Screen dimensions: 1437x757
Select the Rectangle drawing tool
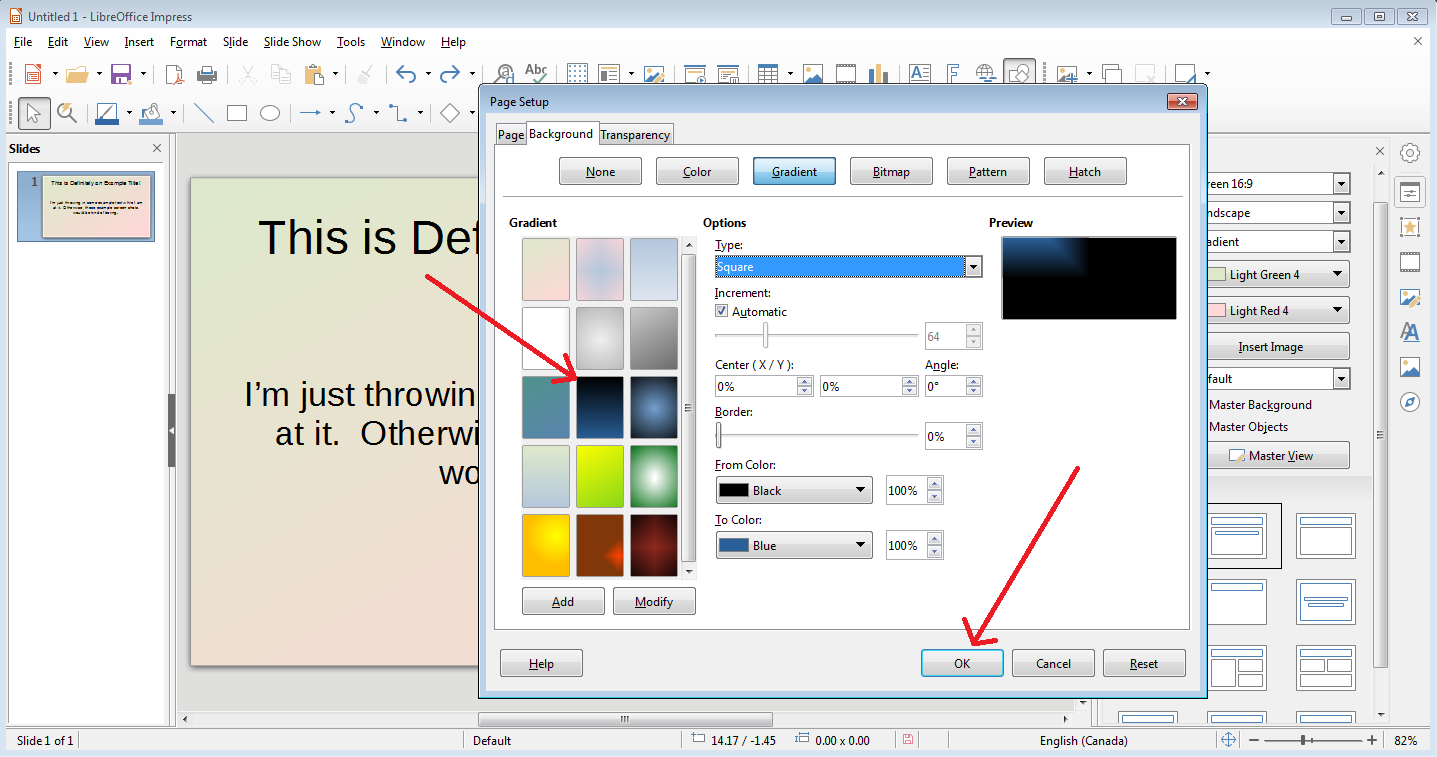[x=237, y=113]
